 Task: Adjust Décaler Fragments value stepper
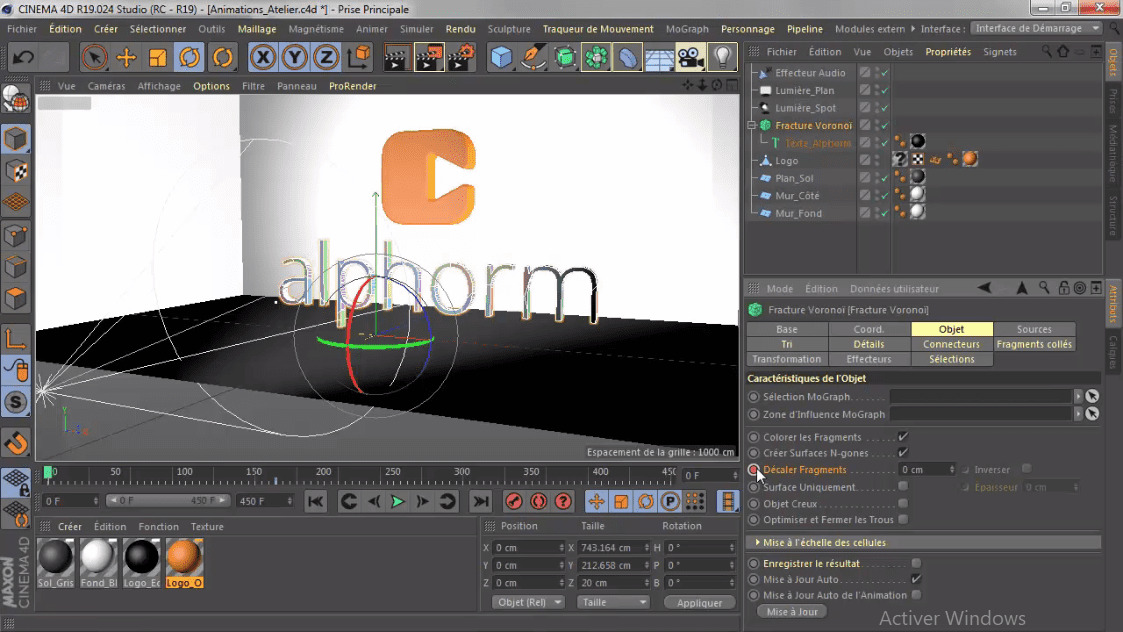tap(952, 469)
